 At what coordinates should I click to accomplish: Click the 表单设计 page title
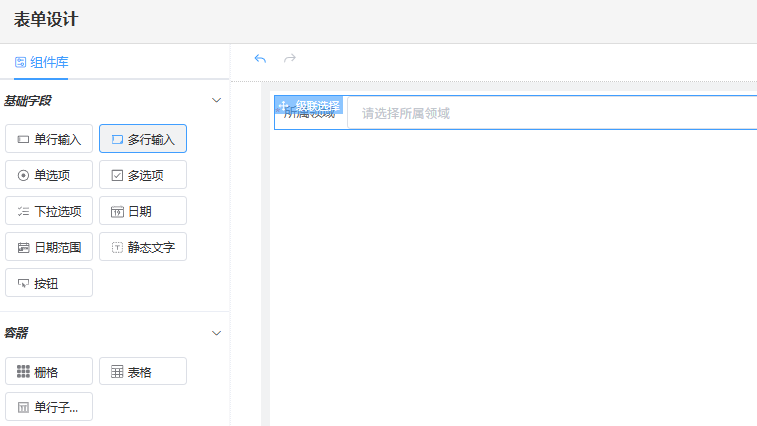(x=46, y=20)
